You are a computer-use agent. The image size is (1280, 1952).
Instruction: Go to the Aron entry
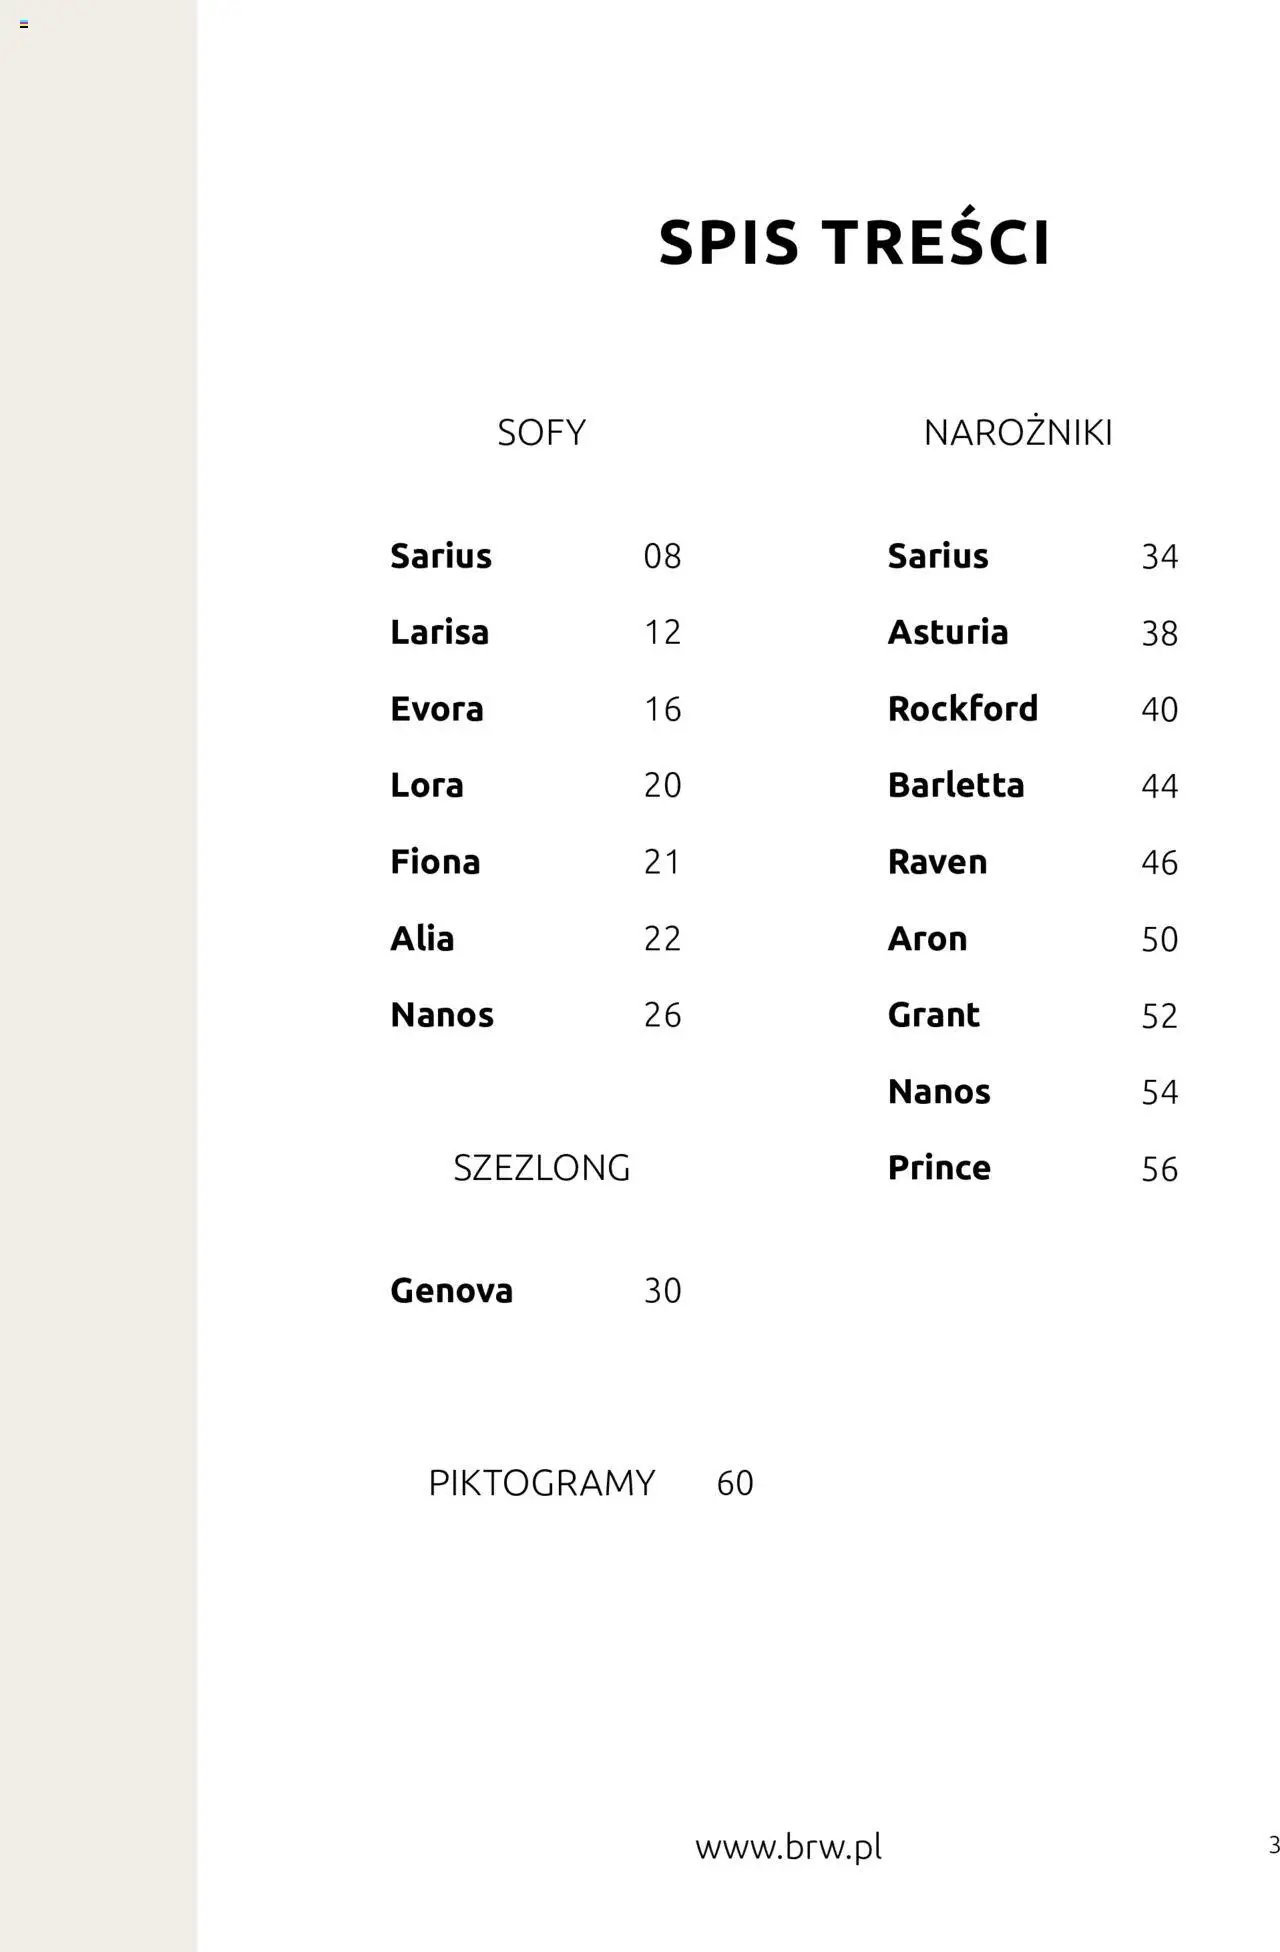[1033, 939]
